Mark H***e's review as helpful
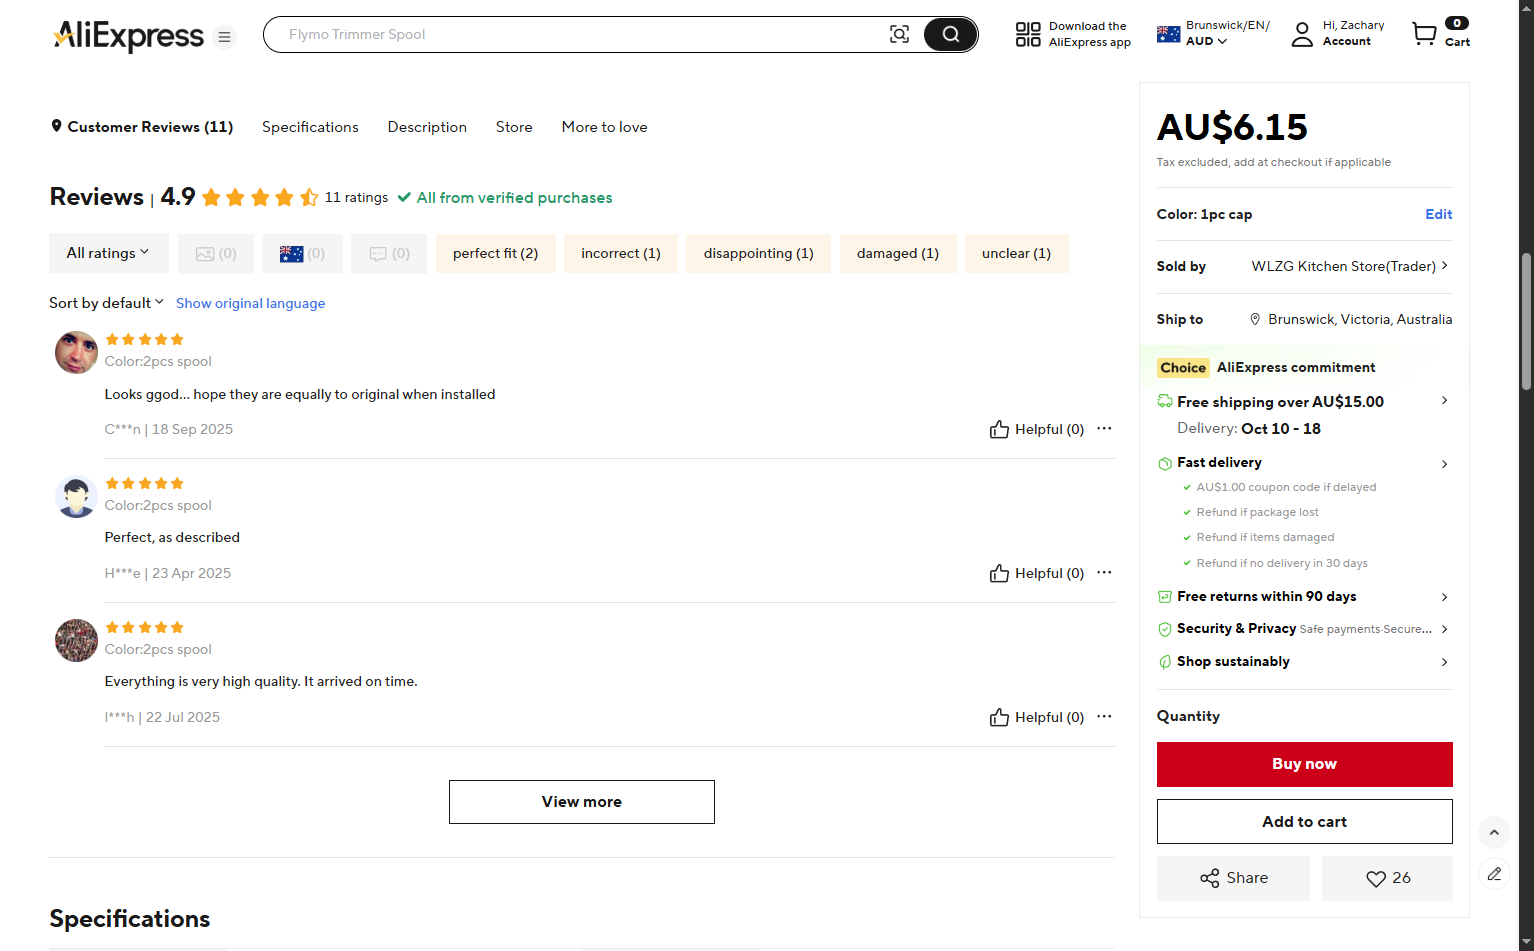The width and height of the screenshot is (1534, 951). [1036, 573]
